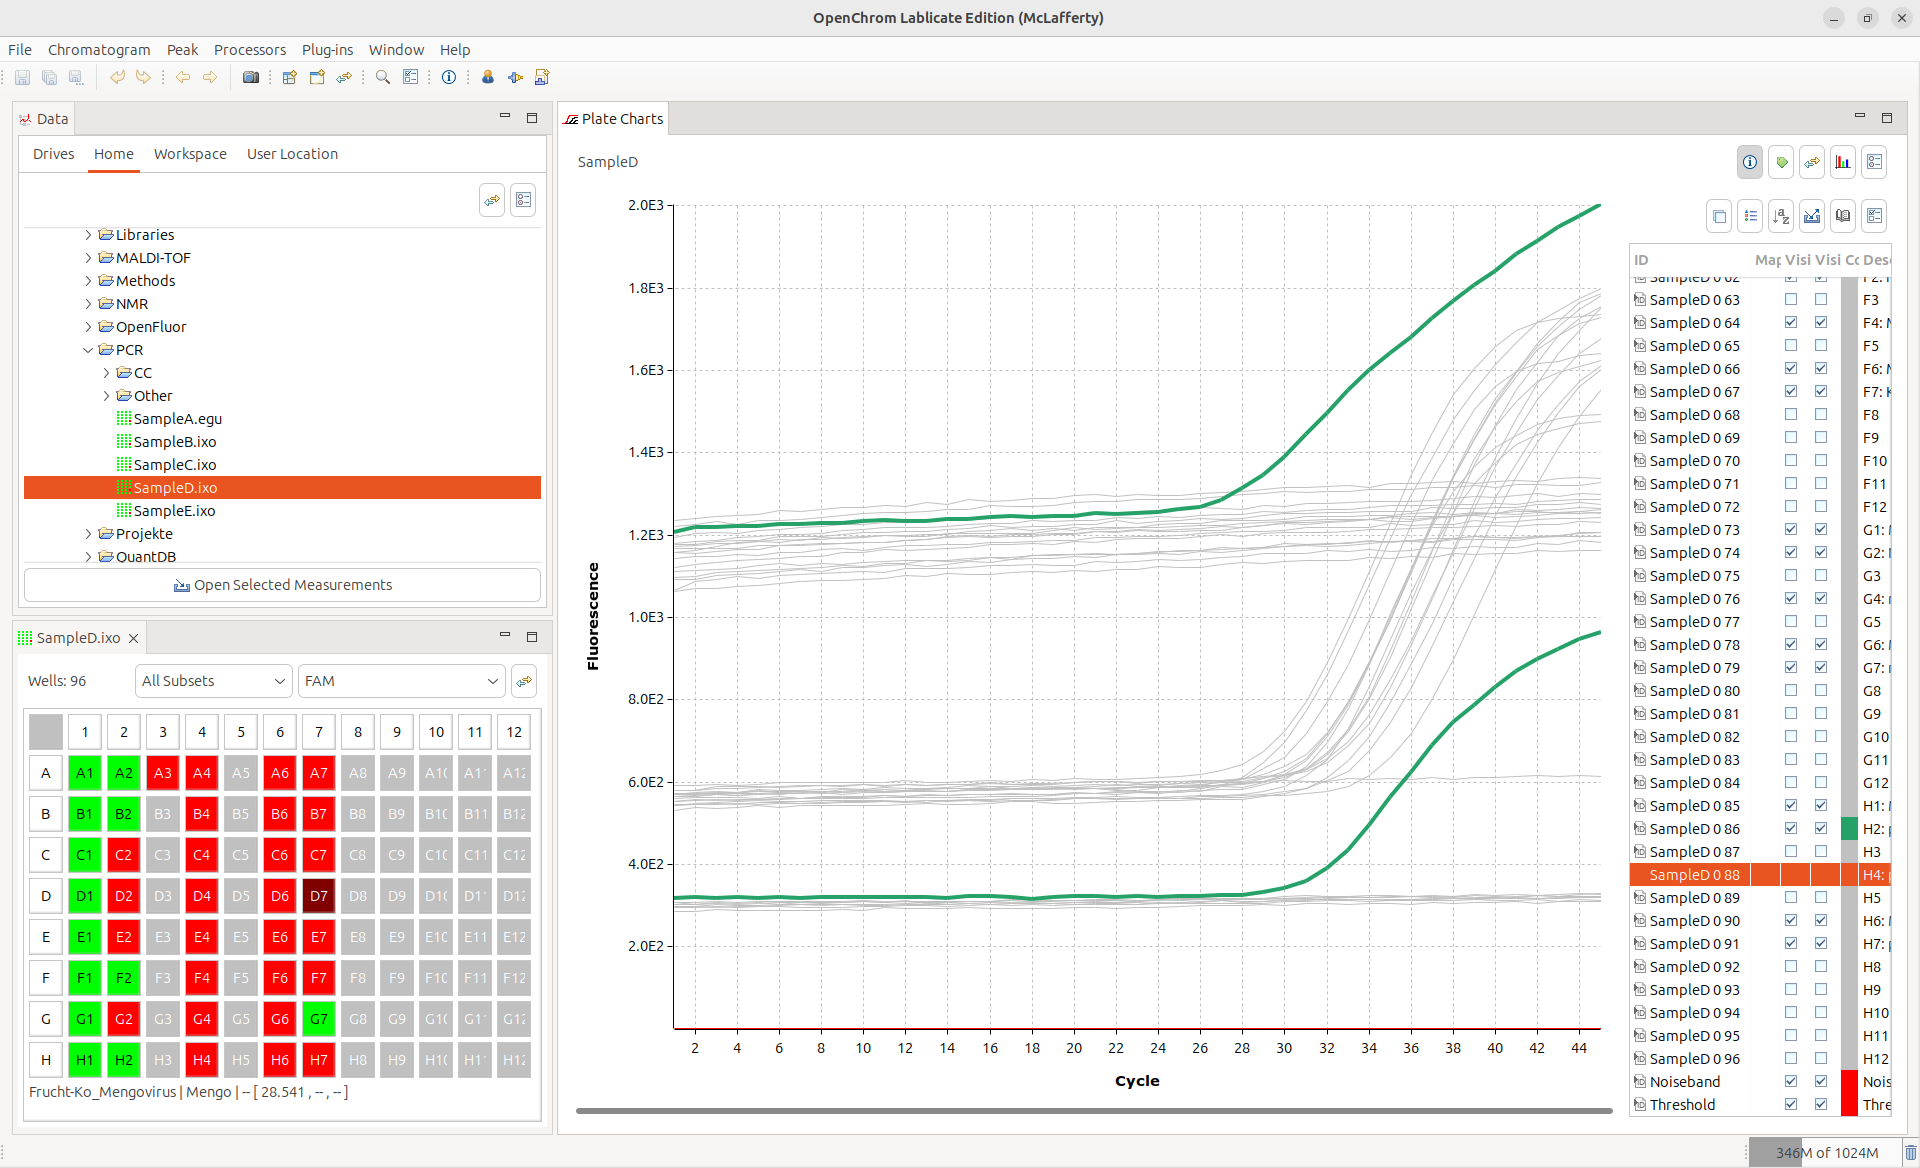Viewport: 1920px width, 1168px height.
Task: Uncheck the first Threshold row checkbox
Action: [x=1791, y=1105]
